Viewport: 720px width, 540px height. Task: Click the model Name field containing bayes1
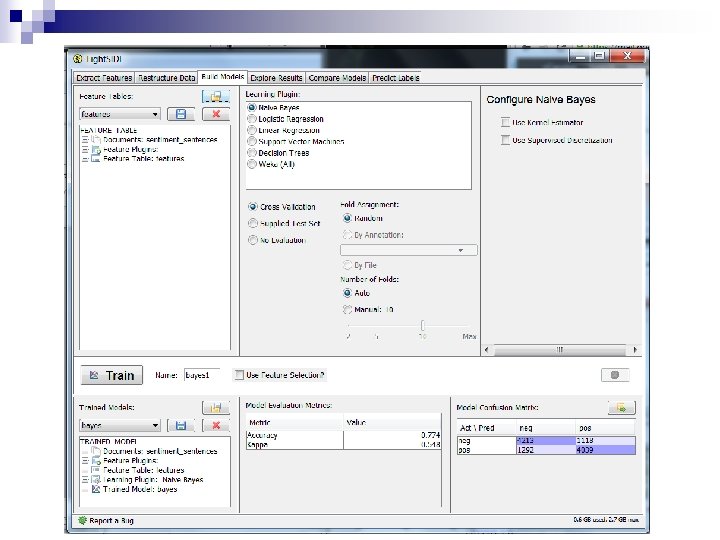tap(202, 375)
